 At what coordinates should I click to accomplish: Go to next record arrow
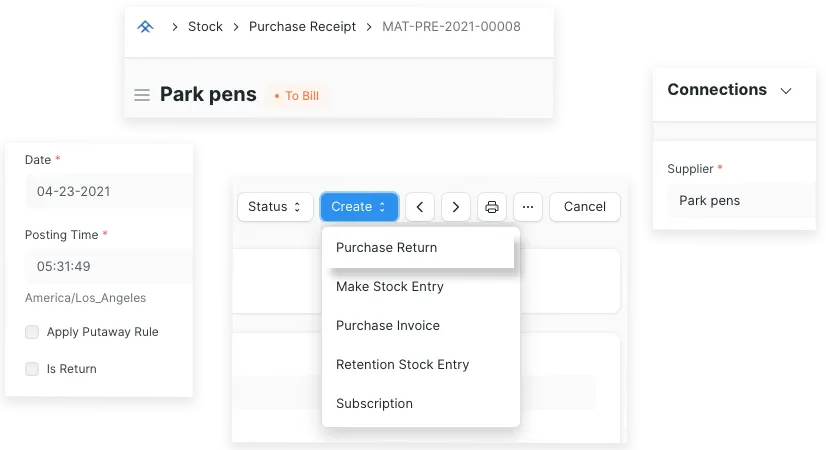click(456, 207)
